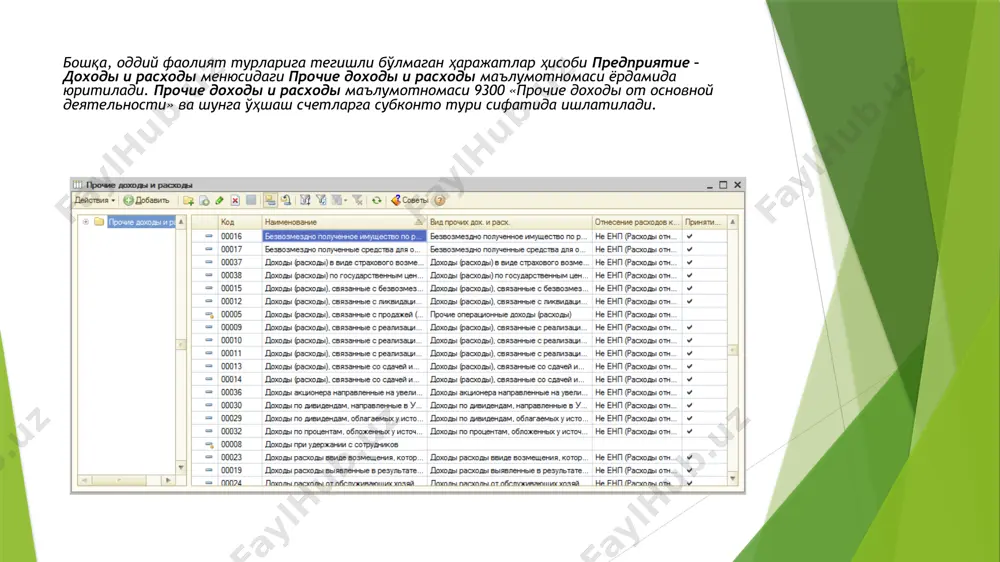The height and width of the screenshot is (562, 1000).
Task: Click the orange help question icon
Action: coord(439,200)
